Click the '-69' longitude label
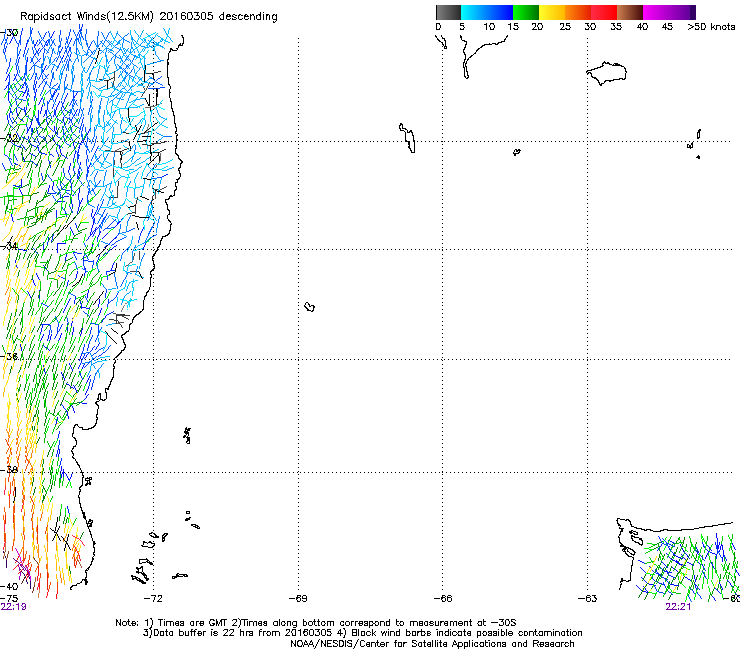Image resolution: width=740 pixels, height=650 pixels. tap(298, 599)
